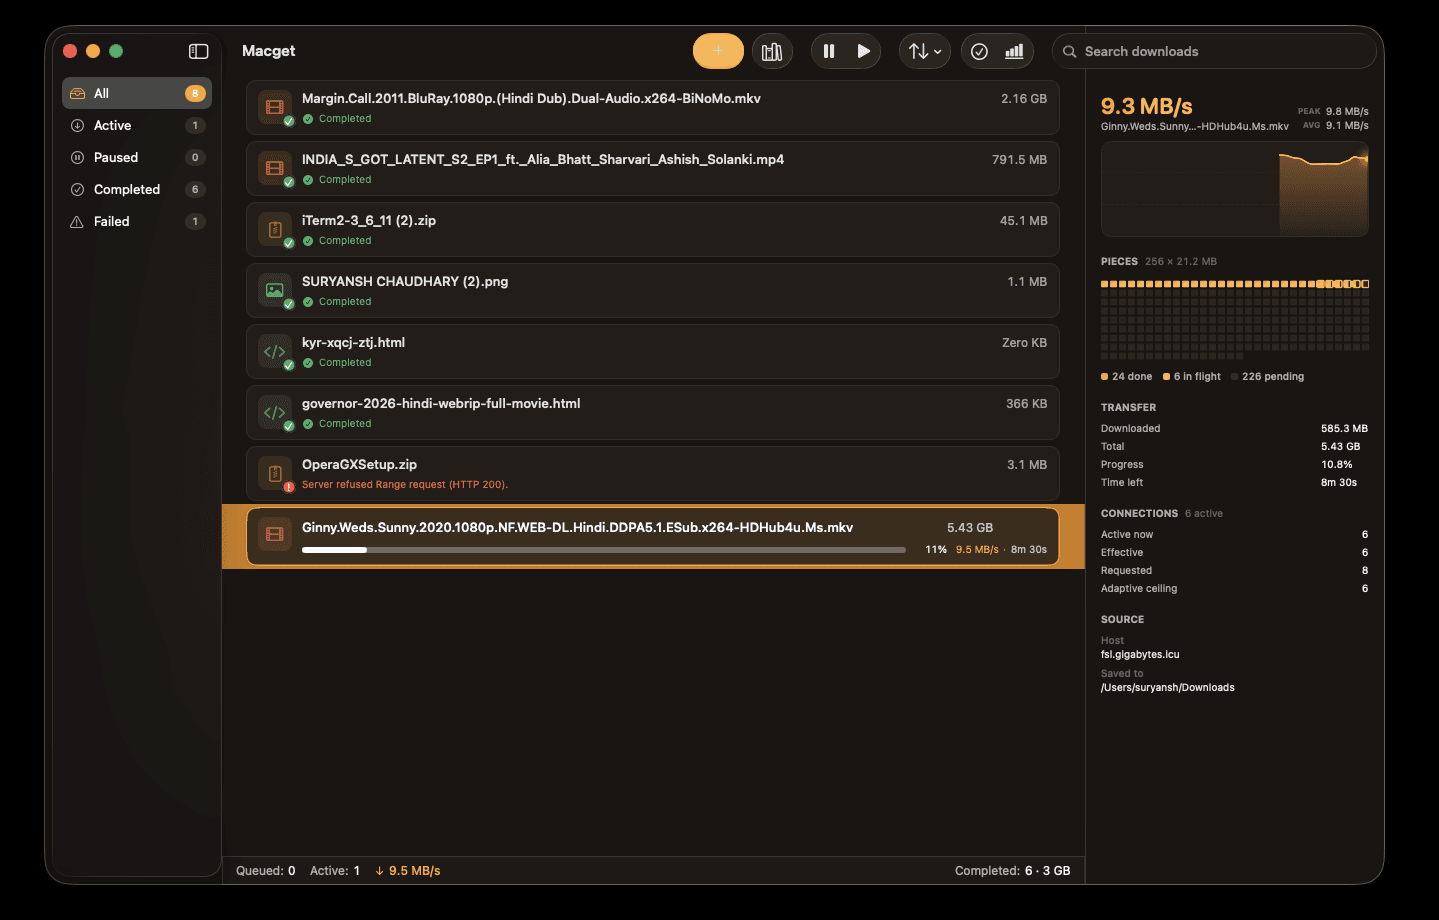This screenshot has height=920, width=1439.
Task: Select the iTerm2-3_6_11 (2).zip row
Action: click(652, 229)
